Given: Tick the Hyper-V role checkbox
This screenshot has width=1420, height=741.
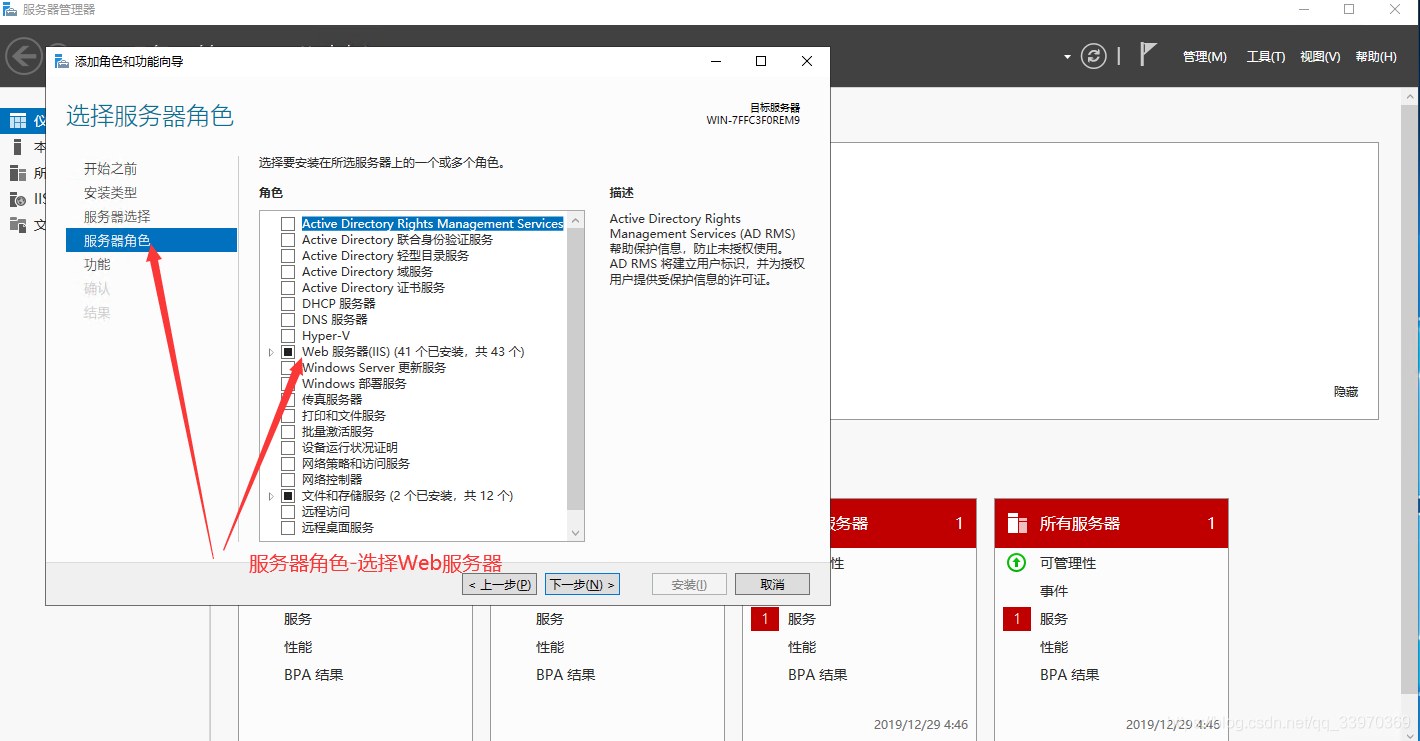Looking at the screenshot, I should (288, 336).
